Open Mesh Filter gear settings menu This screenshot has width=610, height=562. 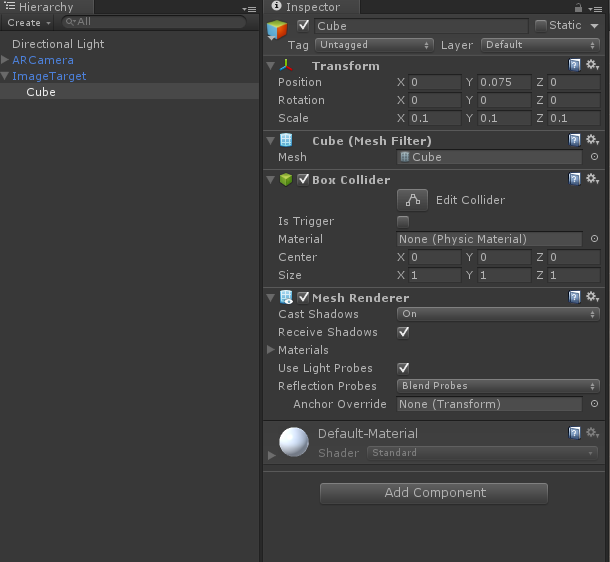pos(592,140)
